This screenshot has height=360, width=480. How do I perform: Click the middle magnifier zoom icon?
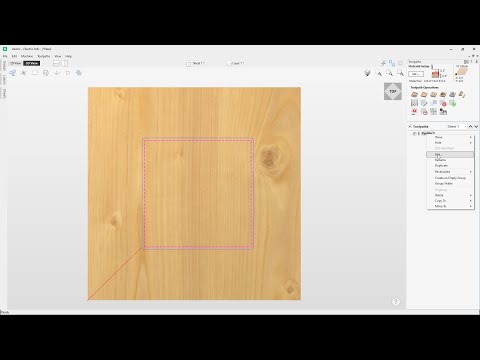point(389,73)
